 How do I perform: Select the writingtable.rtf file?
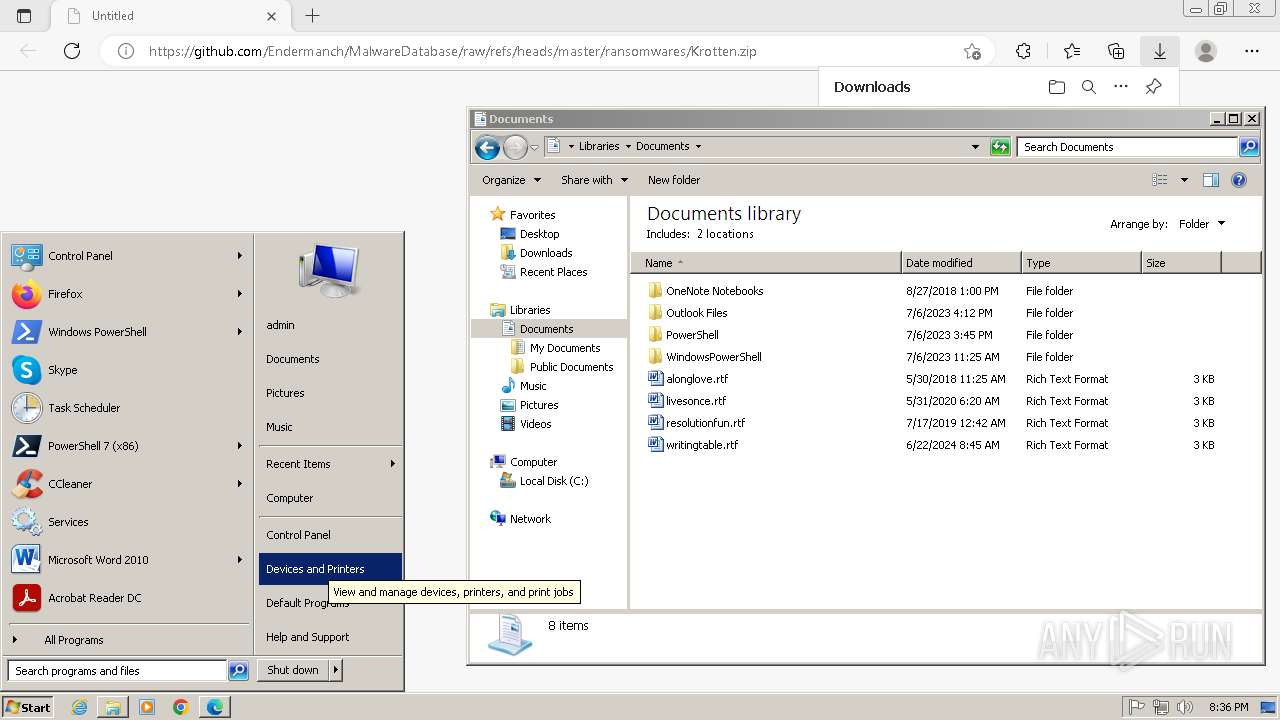click(x=702, y=445)
